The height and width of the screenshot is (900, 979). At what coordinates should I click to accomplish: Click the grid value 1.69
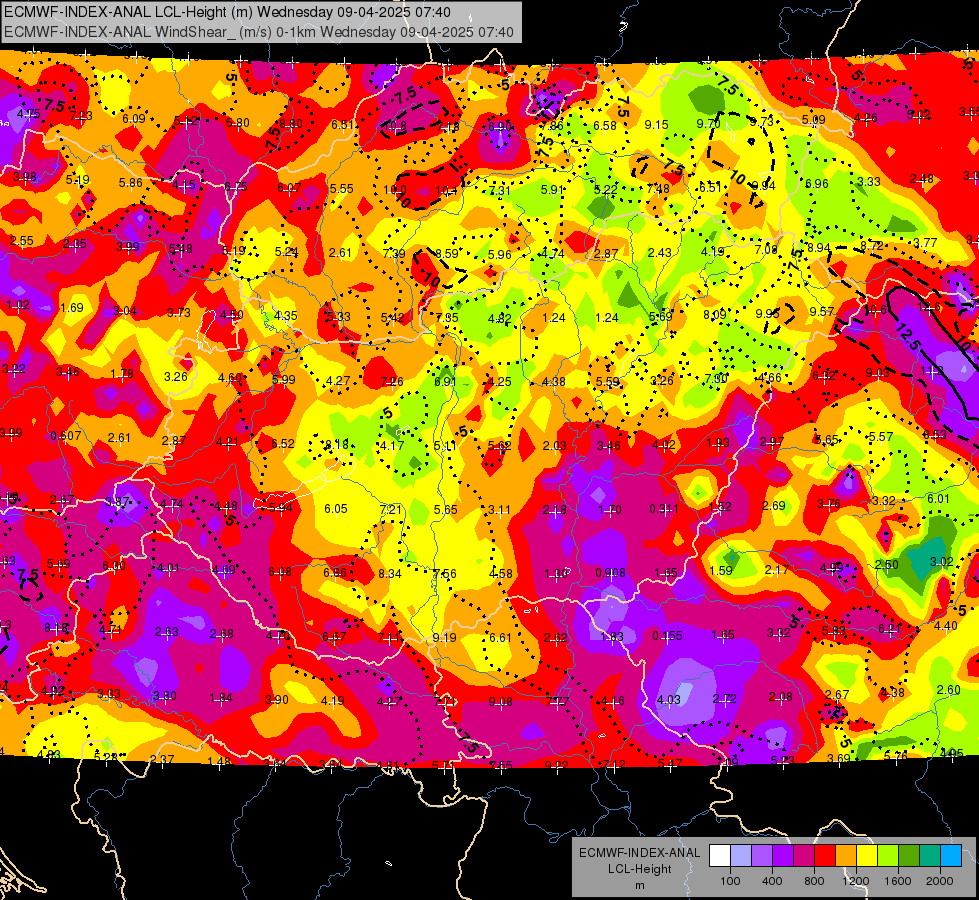(72, 307)
